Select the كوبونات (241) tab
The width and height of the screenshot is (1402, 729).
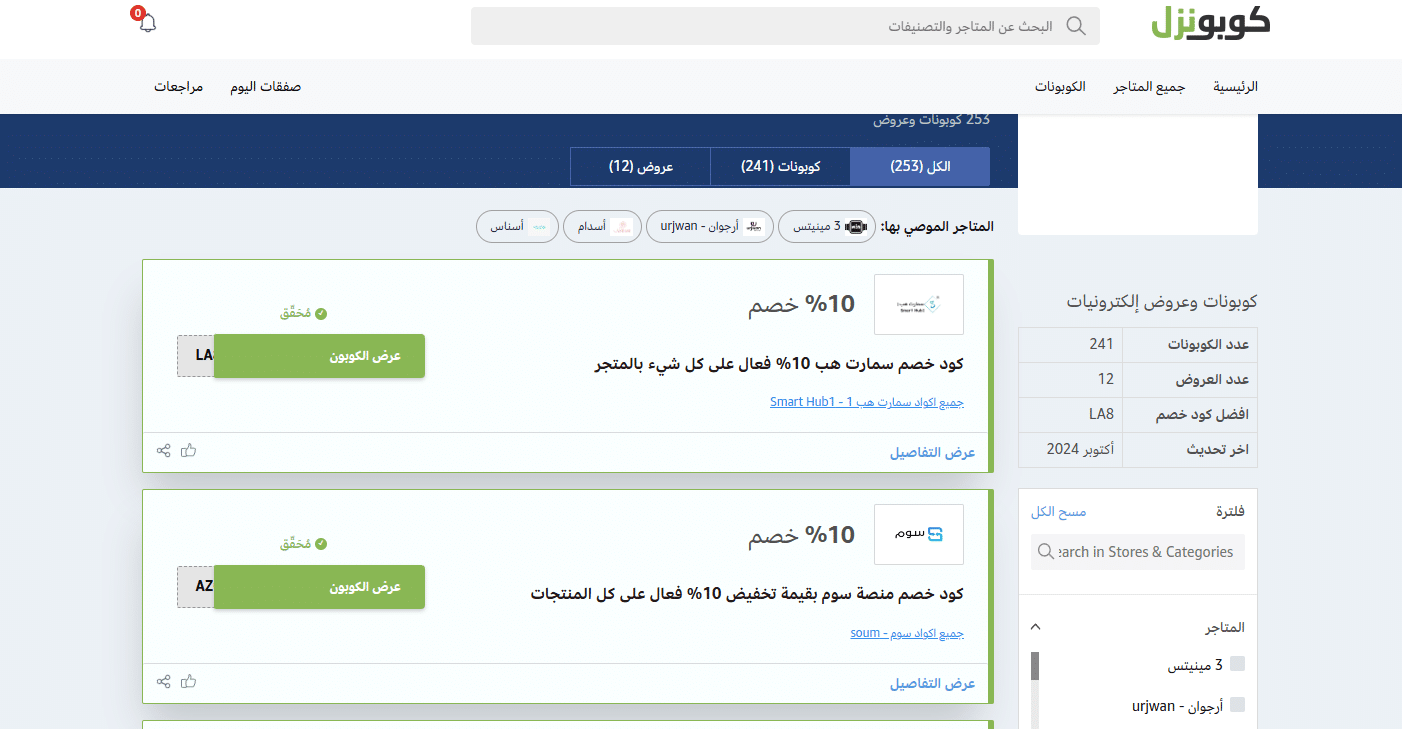click(780, 167)
